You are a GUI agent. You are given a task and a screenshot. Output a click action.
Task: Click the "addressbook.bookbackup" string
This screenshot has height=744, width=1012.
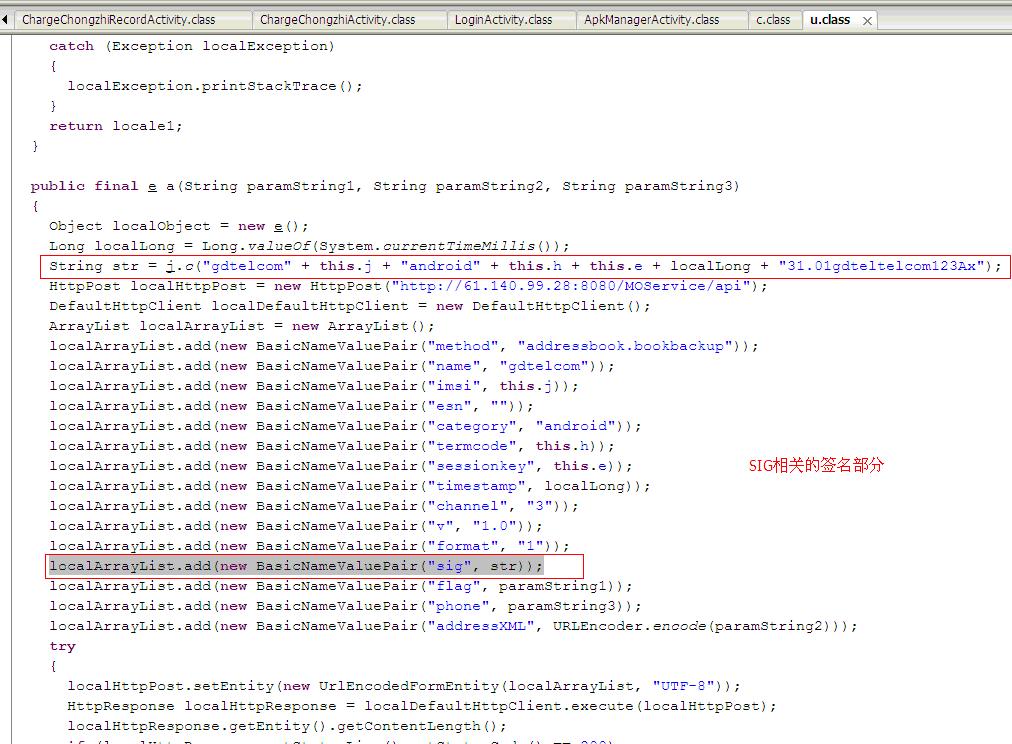click(624, 346)
